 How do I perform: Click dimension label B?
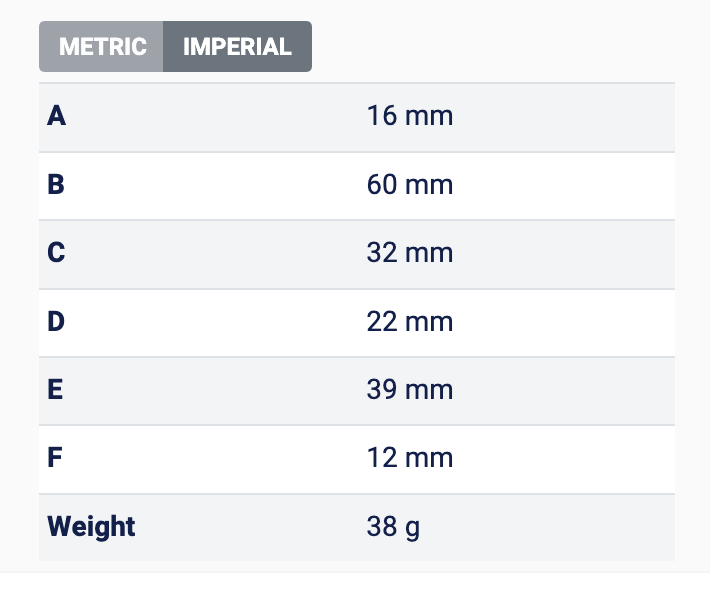pos(56,185)
